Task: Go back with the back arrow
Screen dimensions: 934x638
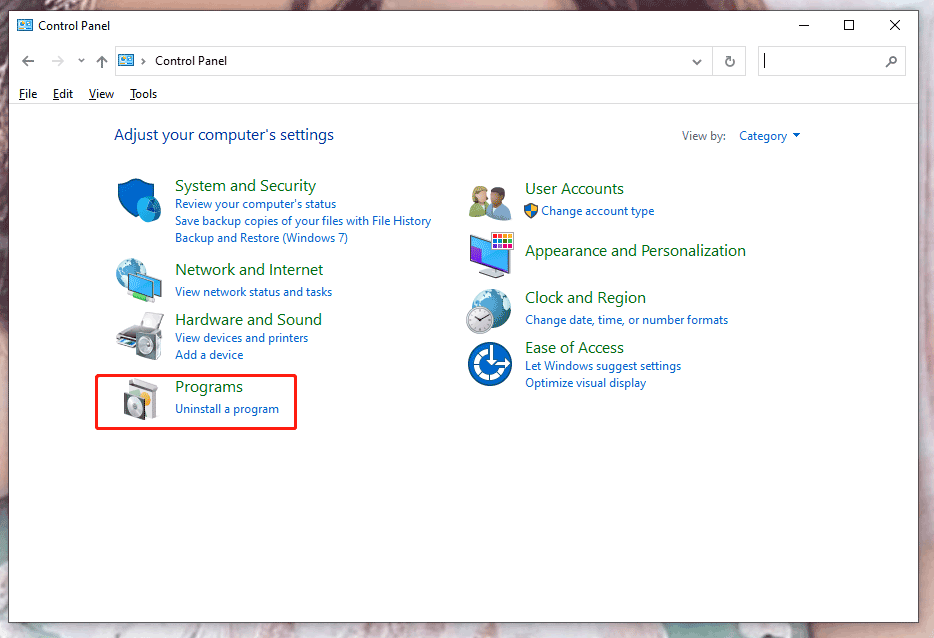Action: point(28,61)
